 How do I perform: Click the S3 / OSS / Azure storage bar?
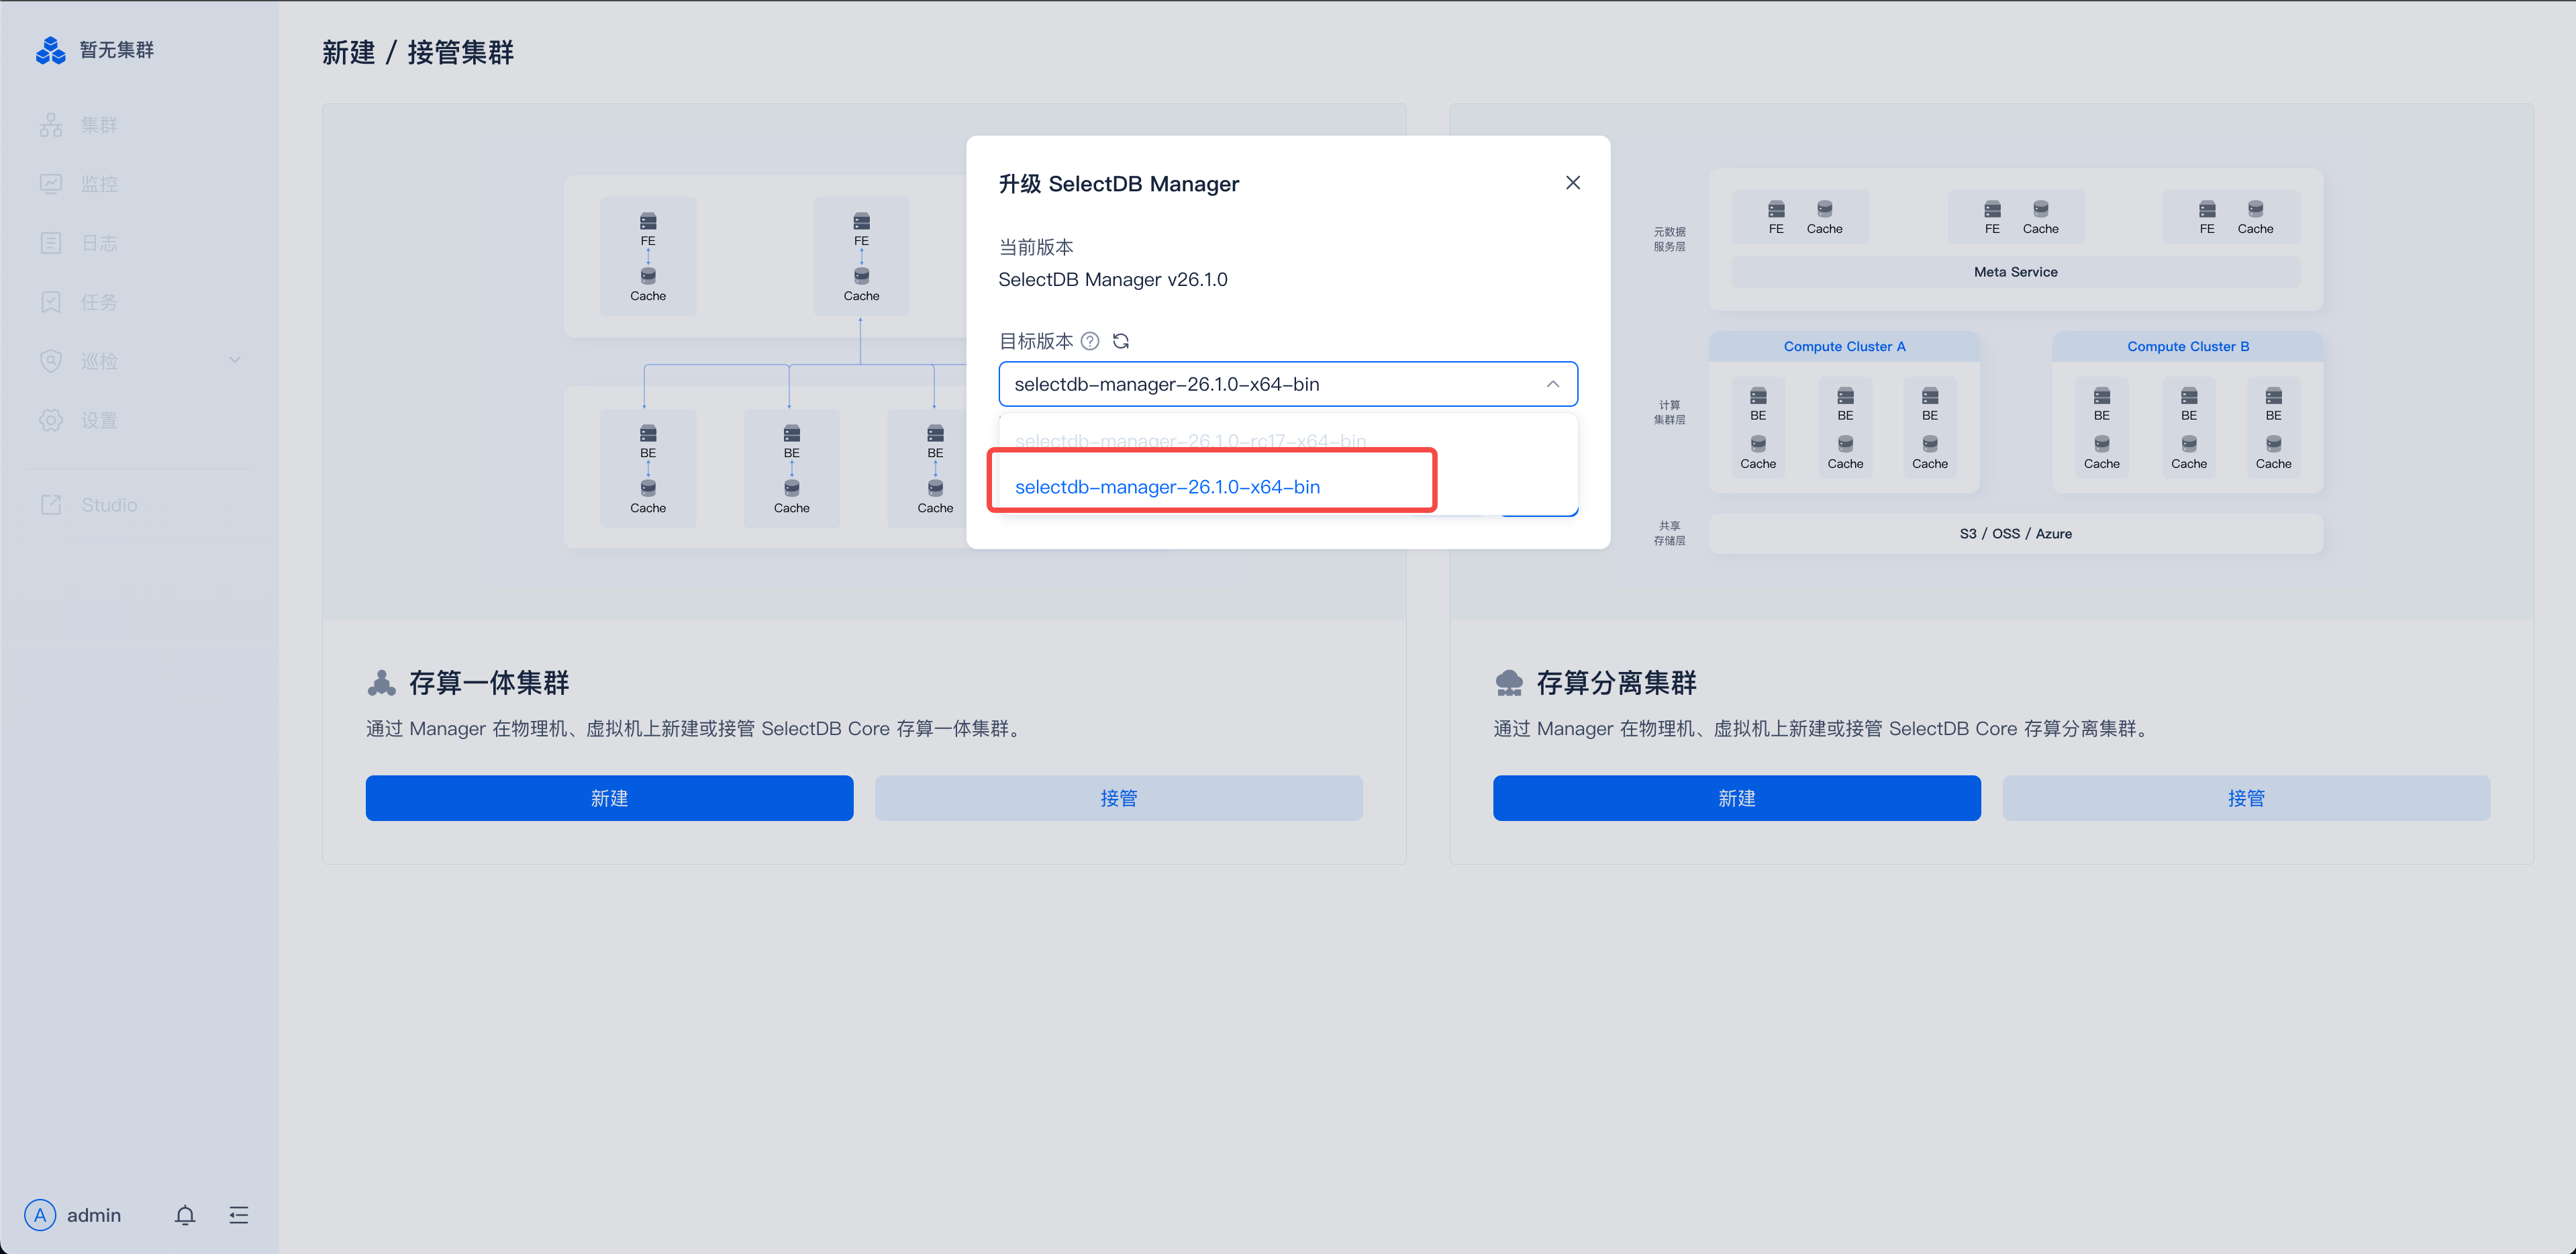[x=2015, y=534]
